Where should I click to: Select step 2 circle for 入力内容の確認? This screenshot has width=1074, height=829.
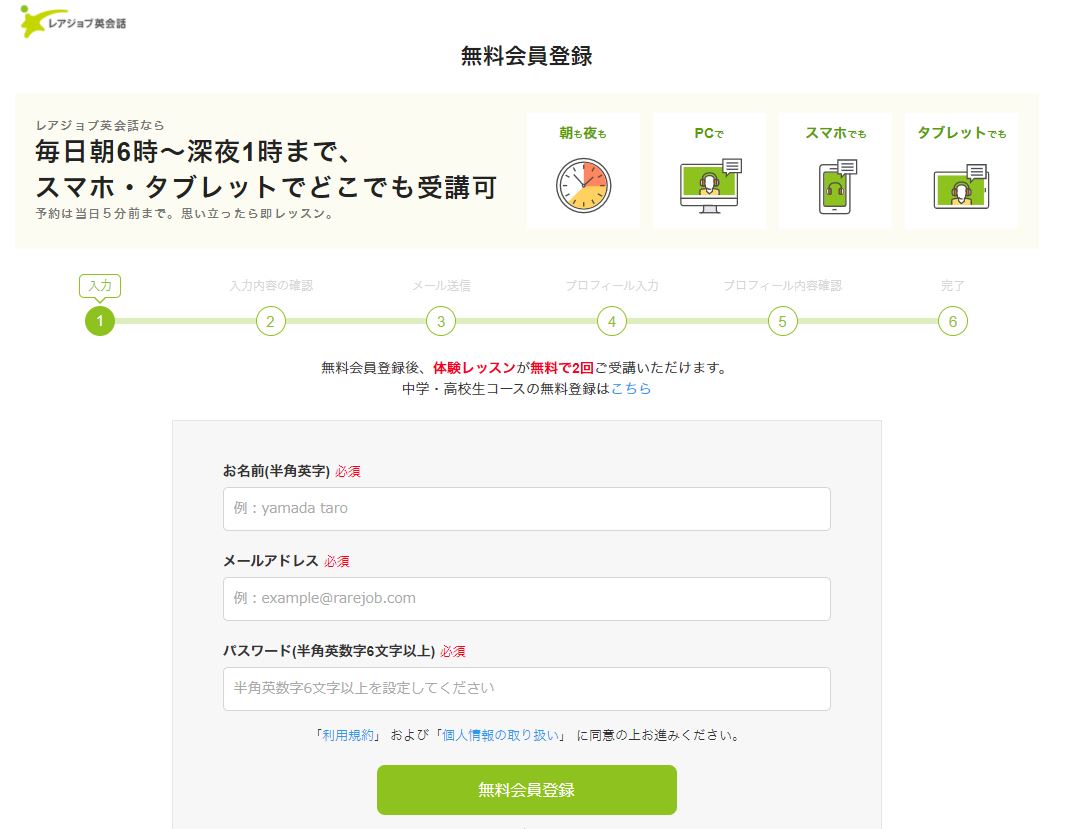(x=270, y=321)
